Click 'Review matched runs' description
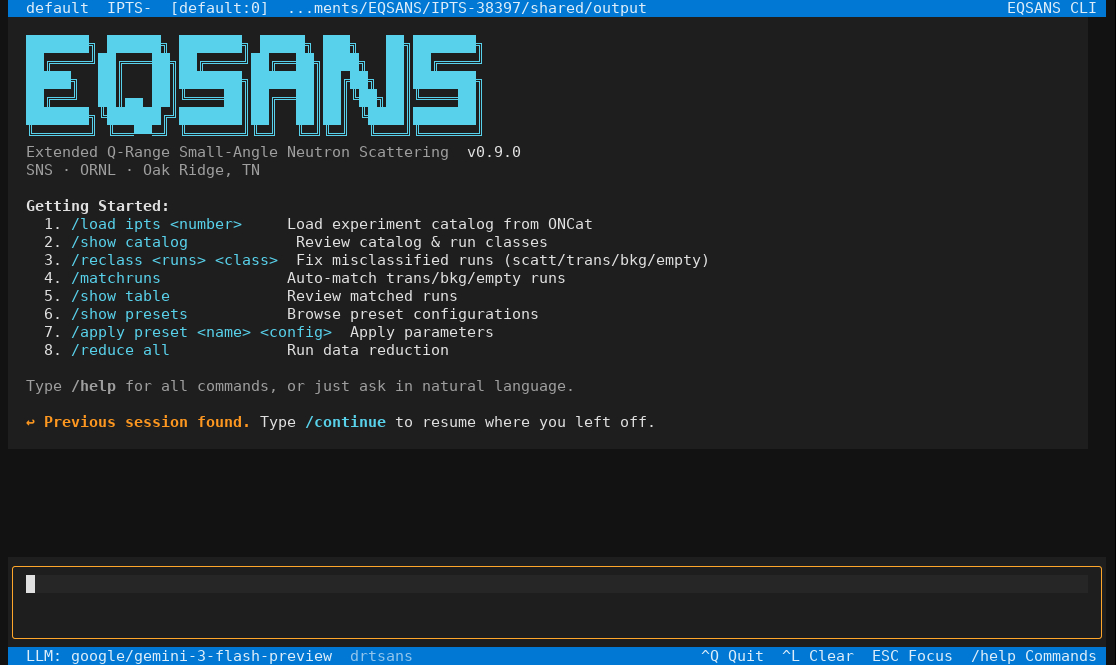 pos(372,296)
